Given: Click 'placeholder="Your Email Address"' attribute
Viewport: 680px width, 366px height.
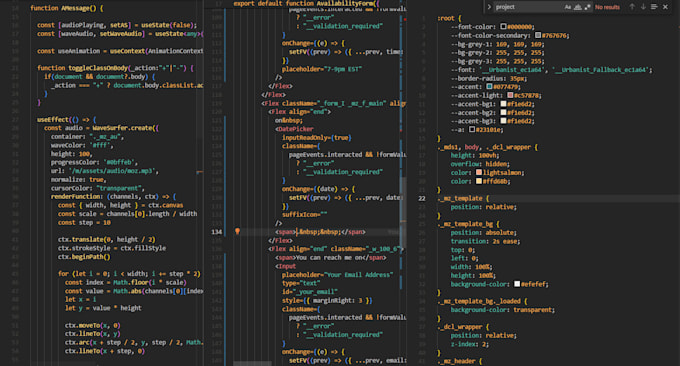Looking at the screenshot, I should 337,274.
